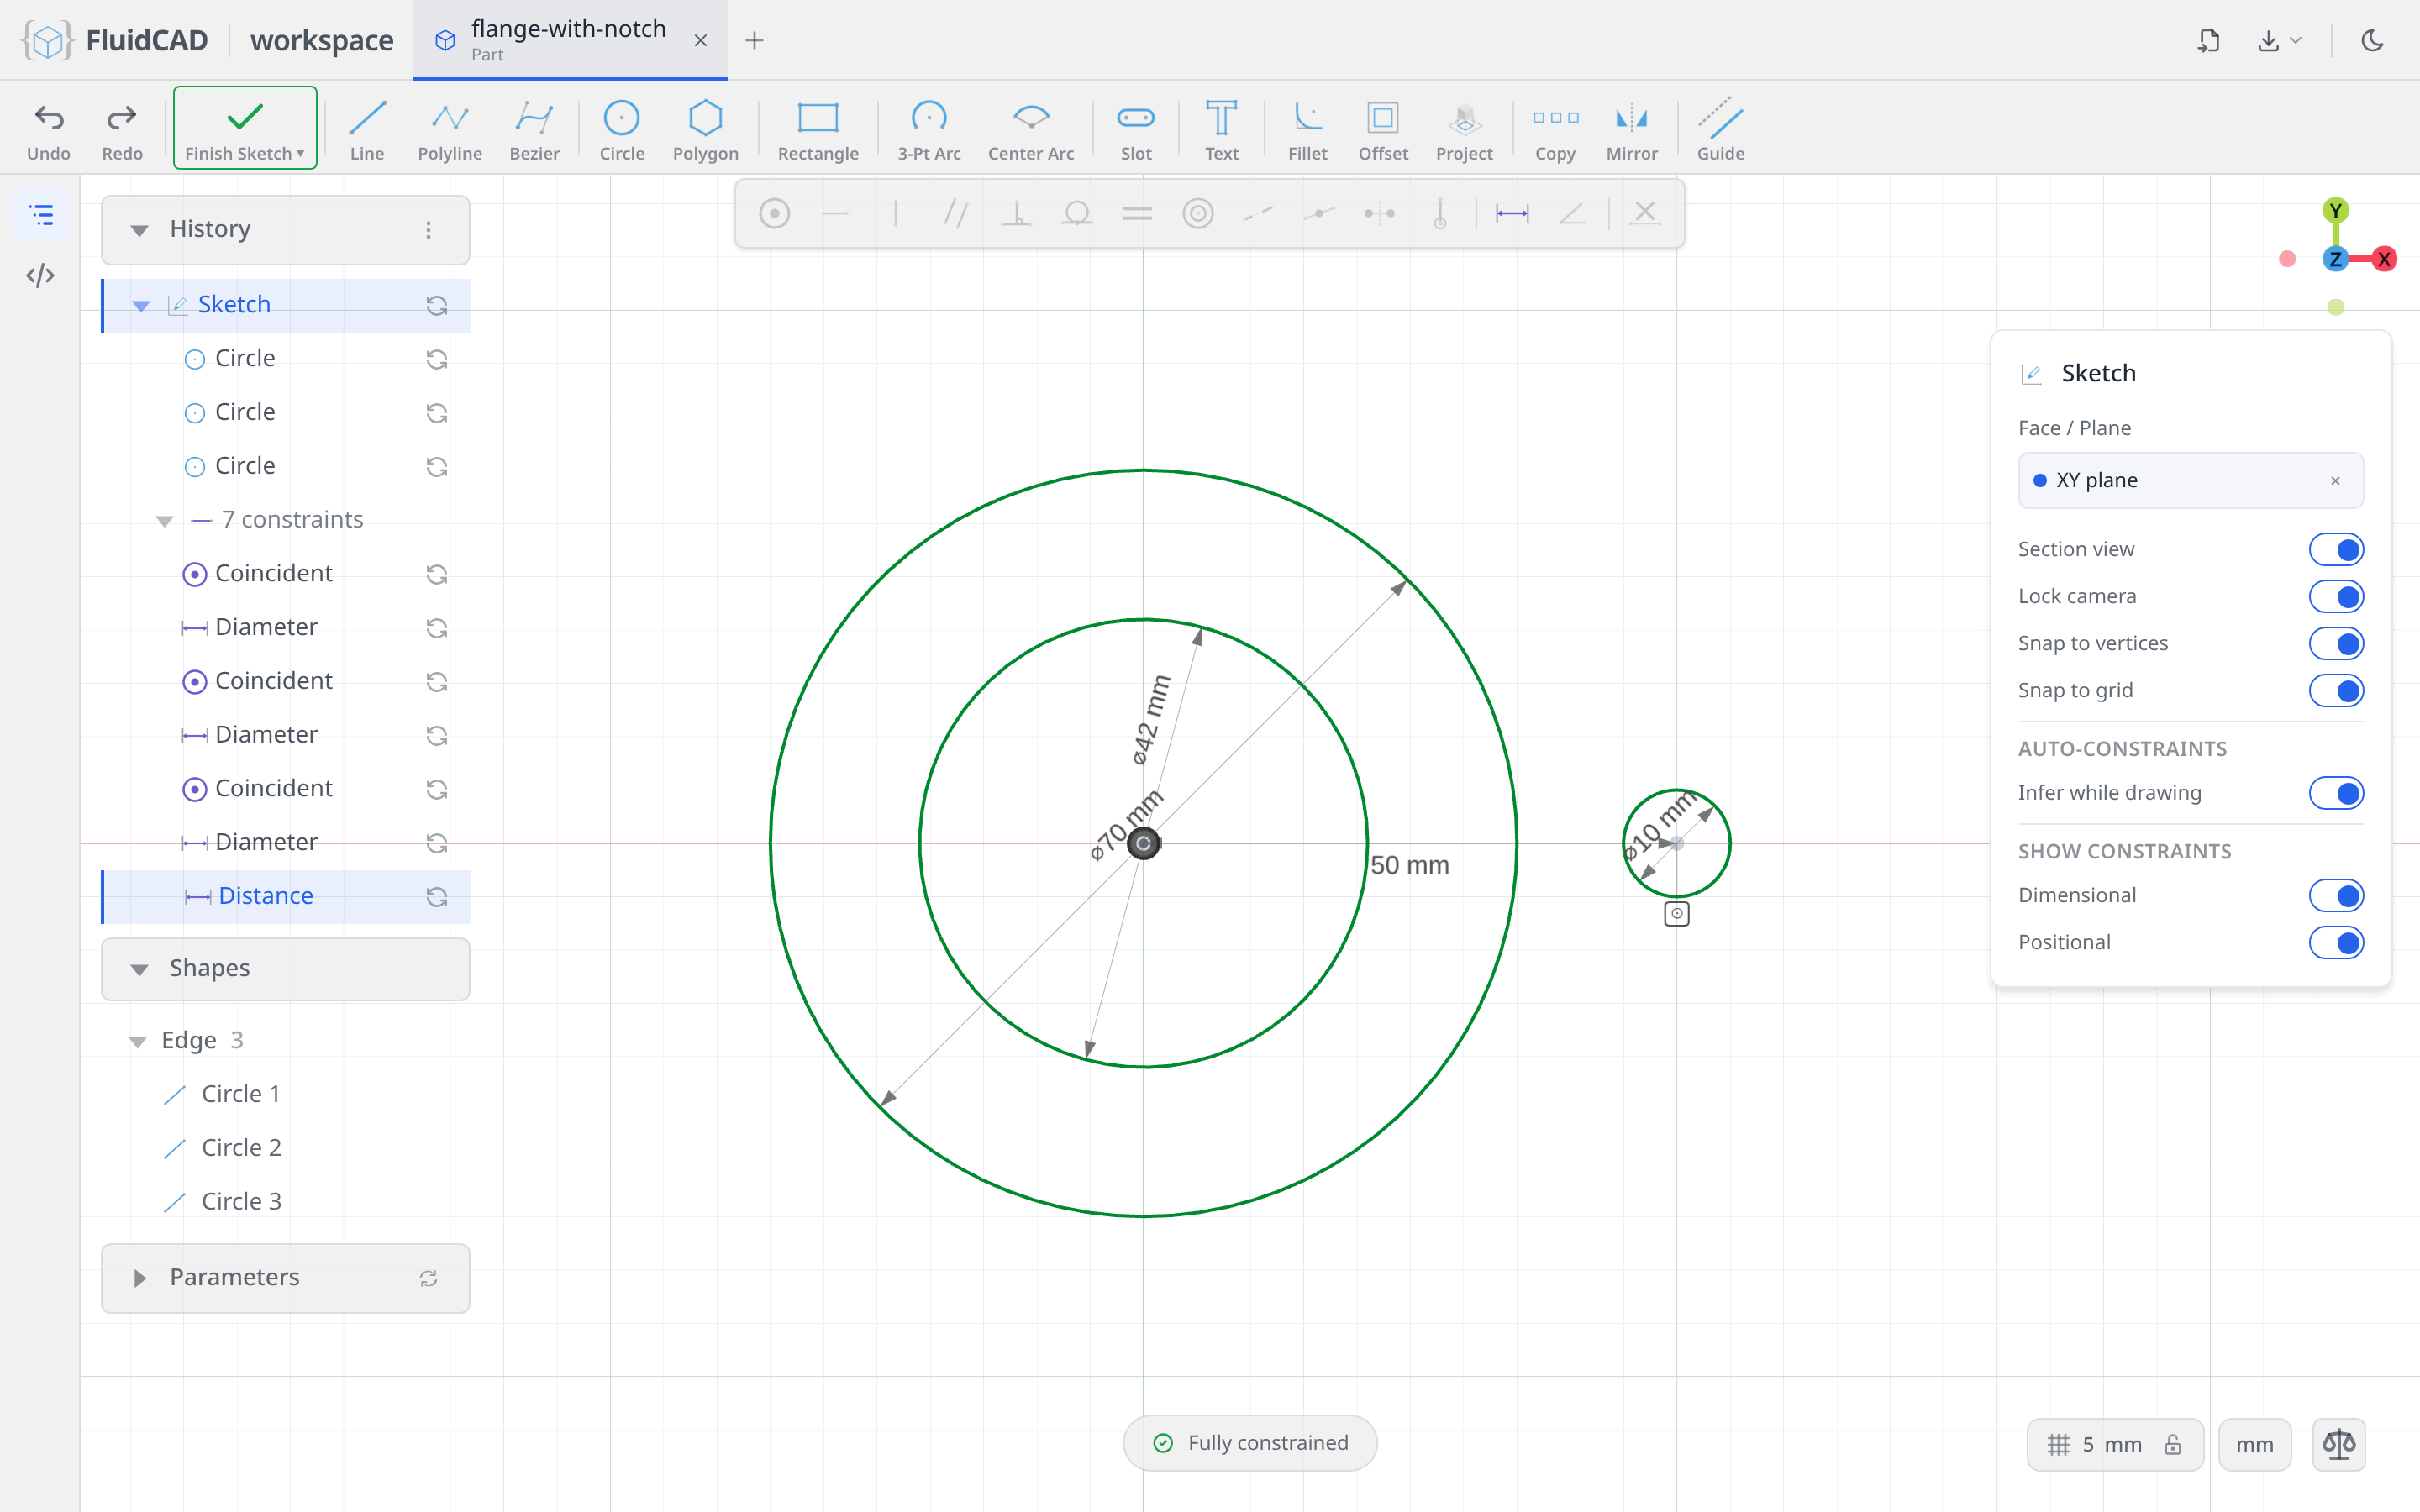Clear the XY plane selection
Image resolution: width=2420 pixels, height=1512 pixels.
click(2335, 481)
